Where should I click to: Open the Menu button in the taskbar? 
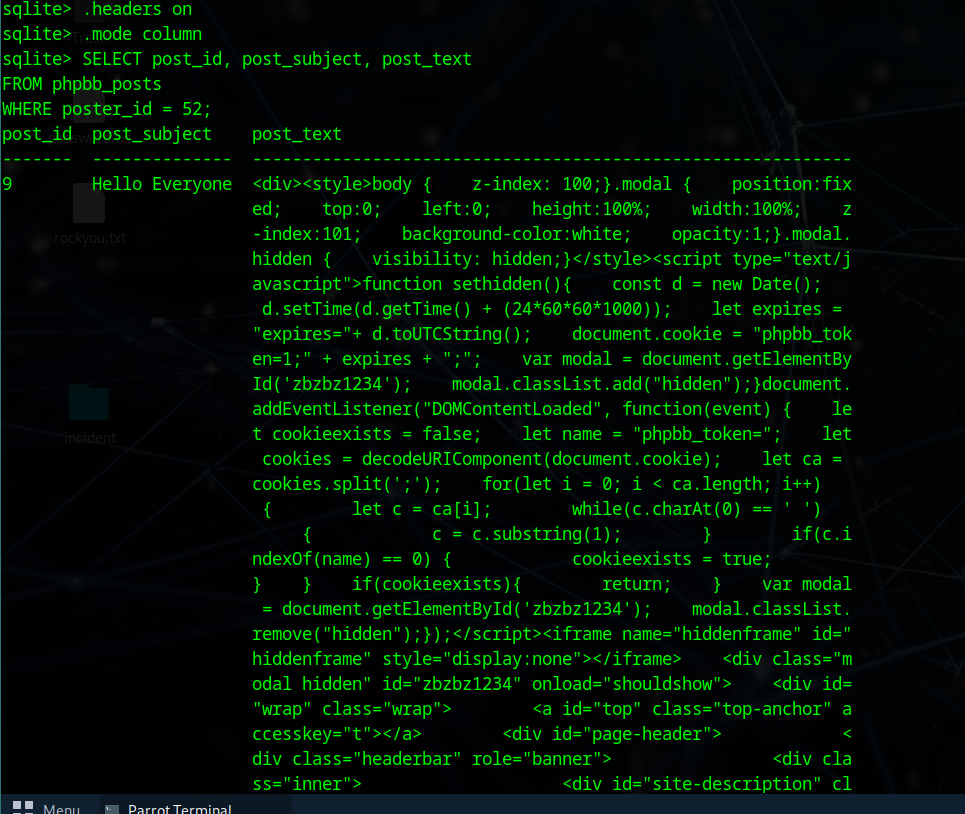tap(46, 808)
